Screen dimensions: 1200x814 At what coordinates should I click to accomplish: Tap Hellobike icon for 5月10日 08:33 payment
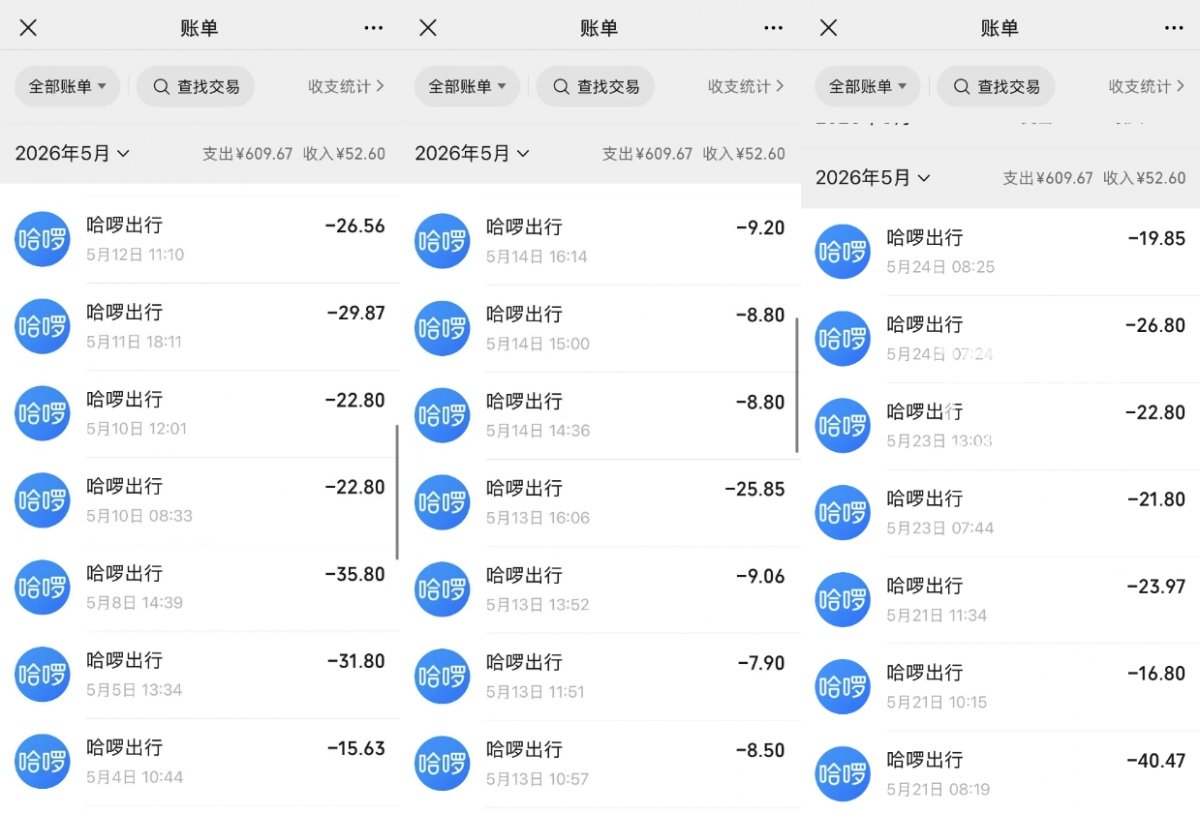click(x=42, y=500)
